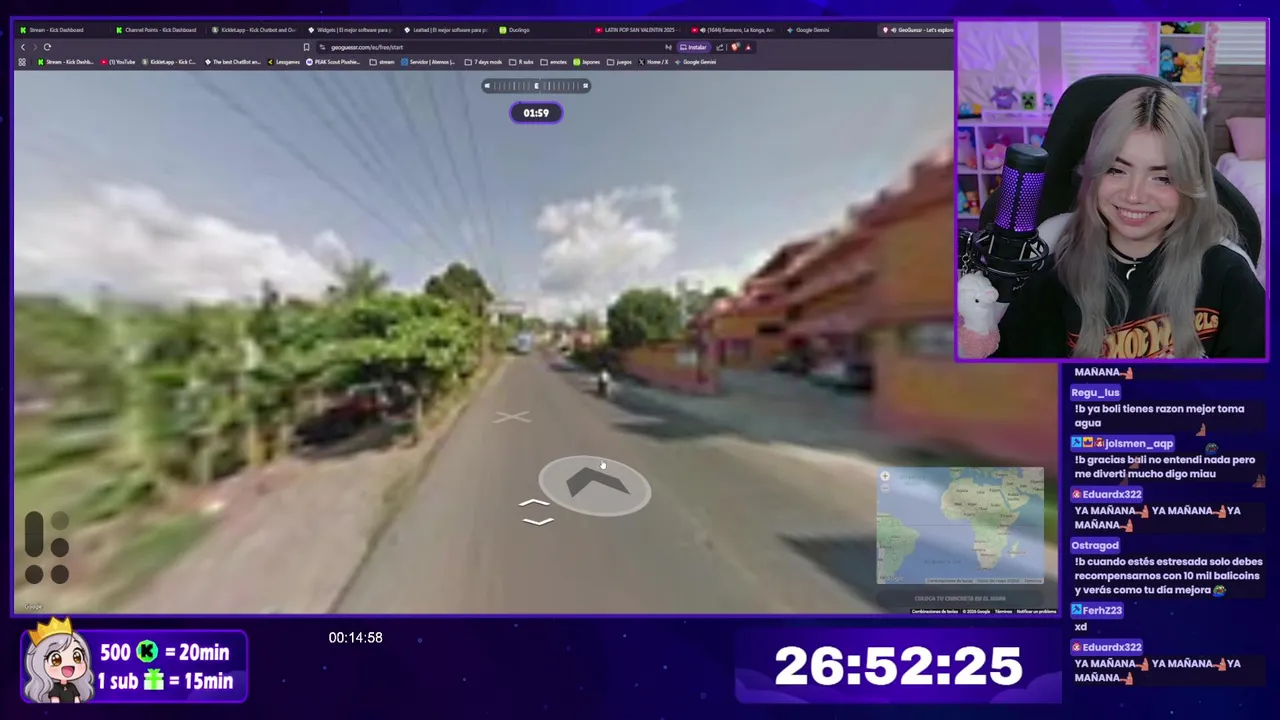Switch to the Channel Points - Kick Dashboard tab
This screenshot has width=1280, height=720.
click(158, 30)
